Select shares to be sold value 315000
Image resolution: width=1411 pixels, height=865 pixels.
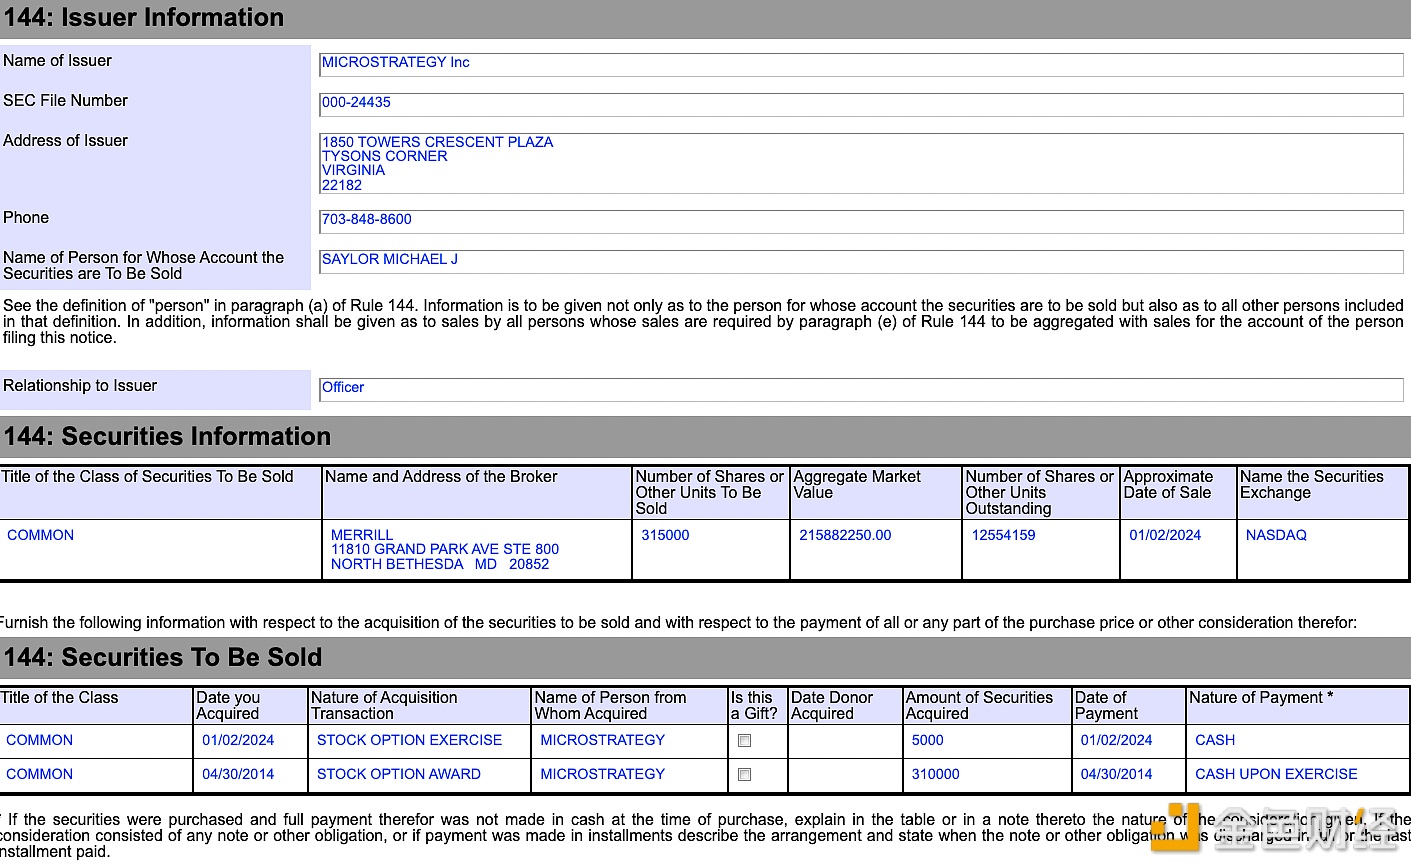pyautogui.click(x=665, y=535)
